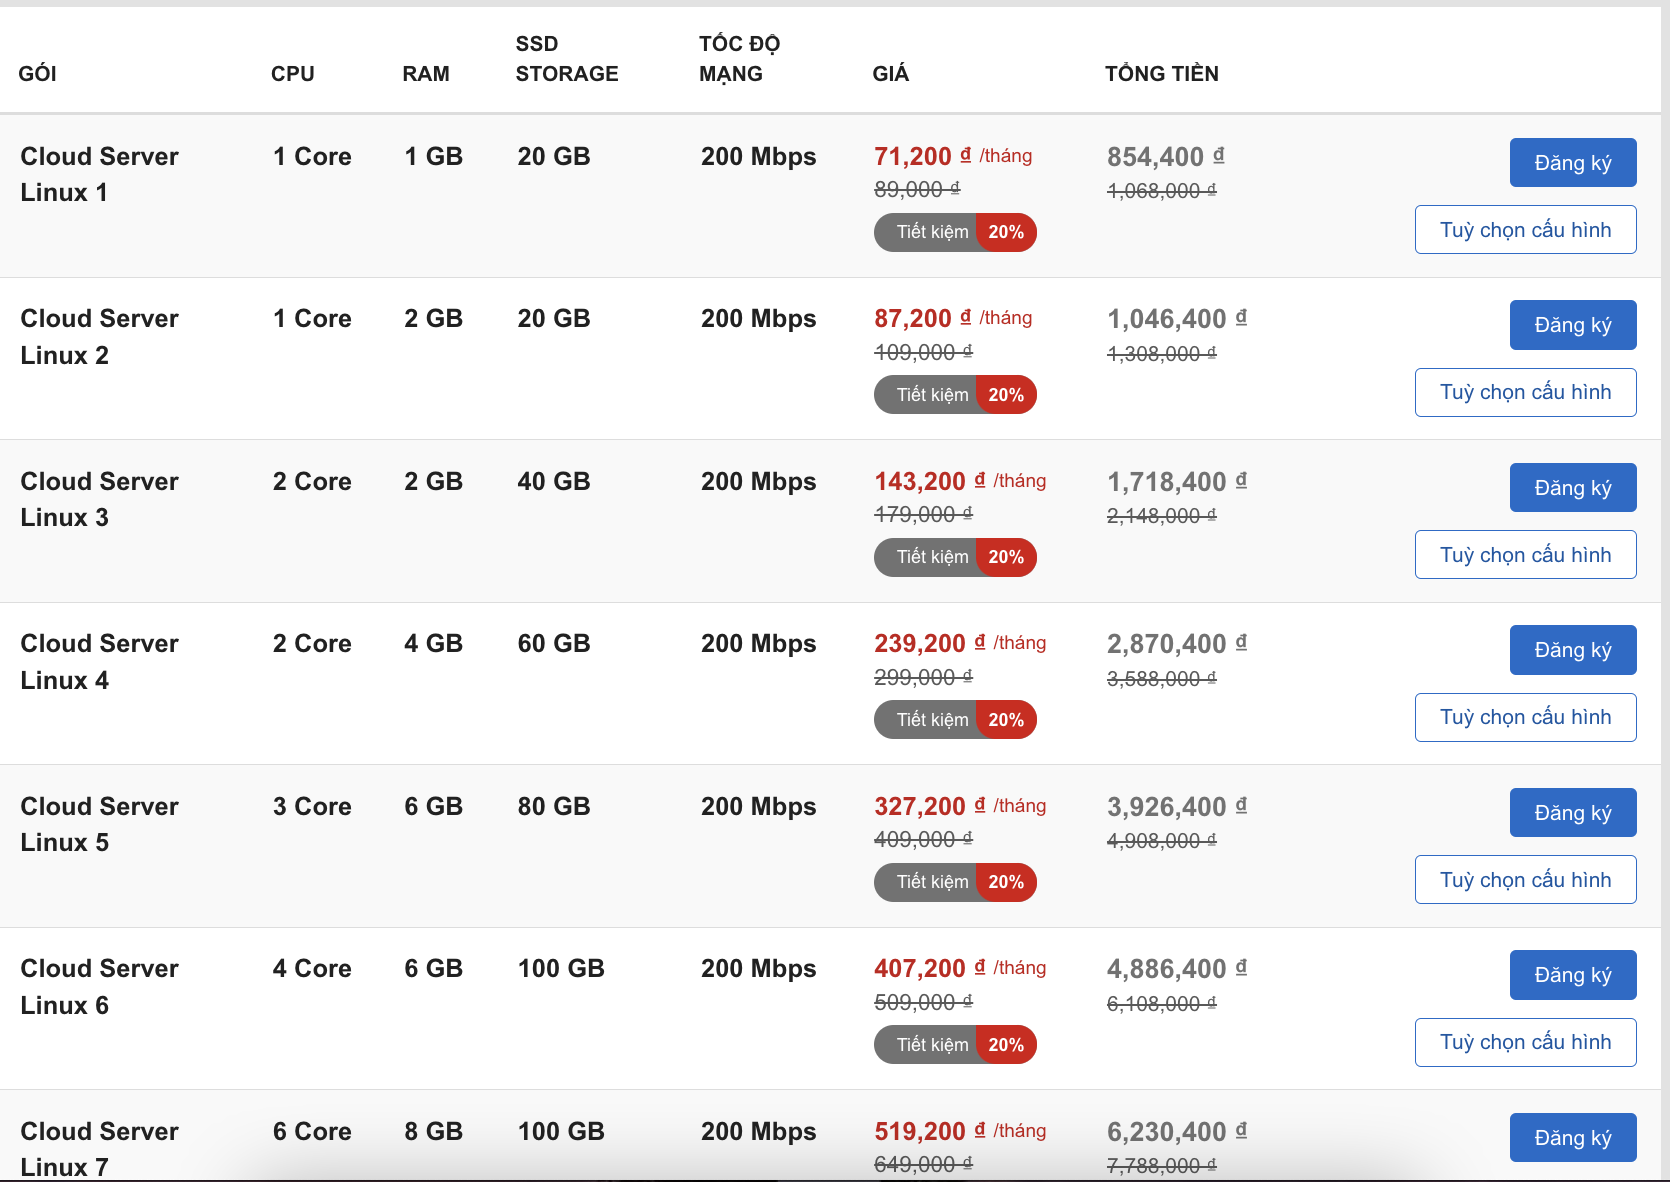Choose Tuỳ chọn cấu hình in Linux 4 row
This screenshot has height=1182, width=1670.
[1525, 717]
